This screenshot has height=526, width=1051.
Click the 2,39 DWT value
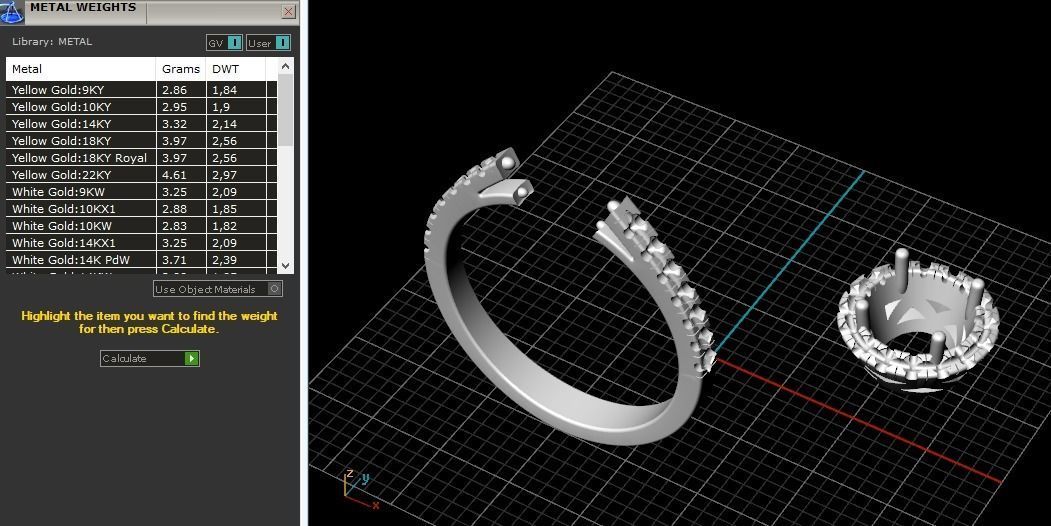[225, 260]
